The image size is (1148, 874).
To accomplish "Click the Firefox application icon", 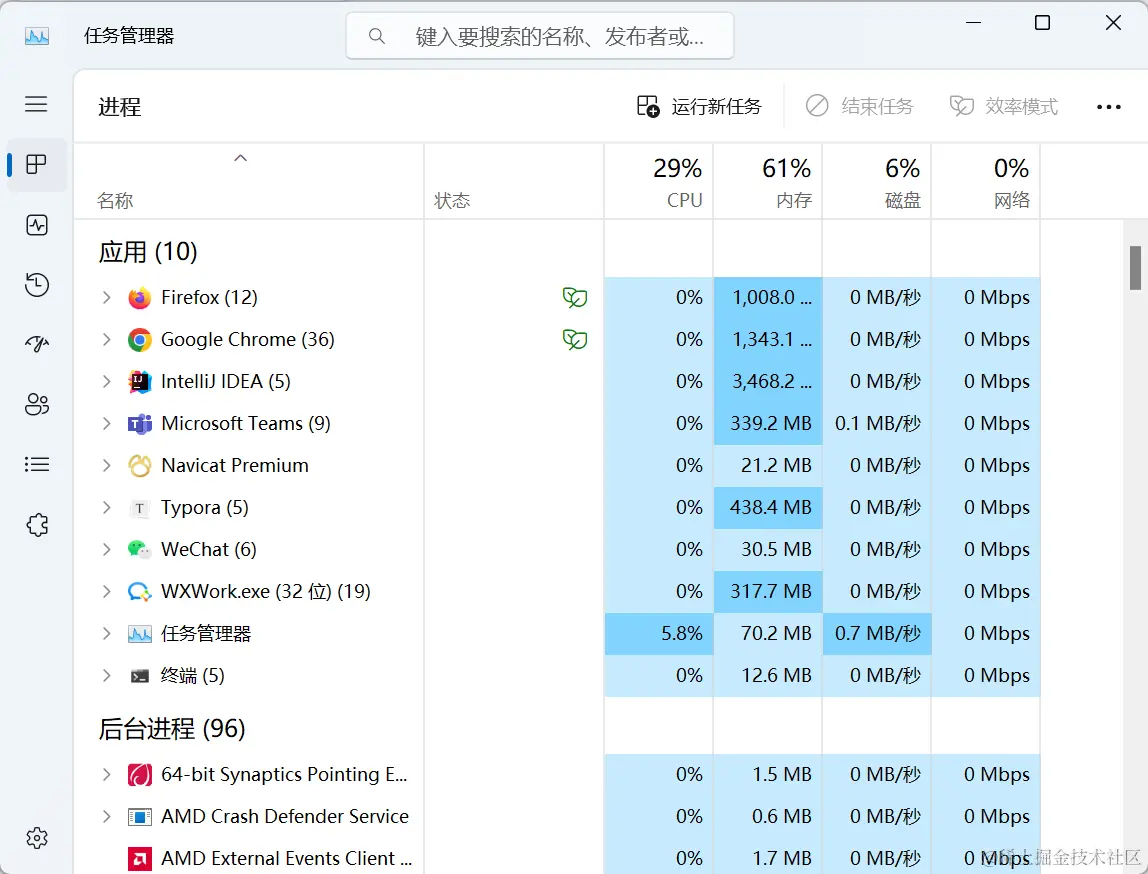I will tap(139, 298).
